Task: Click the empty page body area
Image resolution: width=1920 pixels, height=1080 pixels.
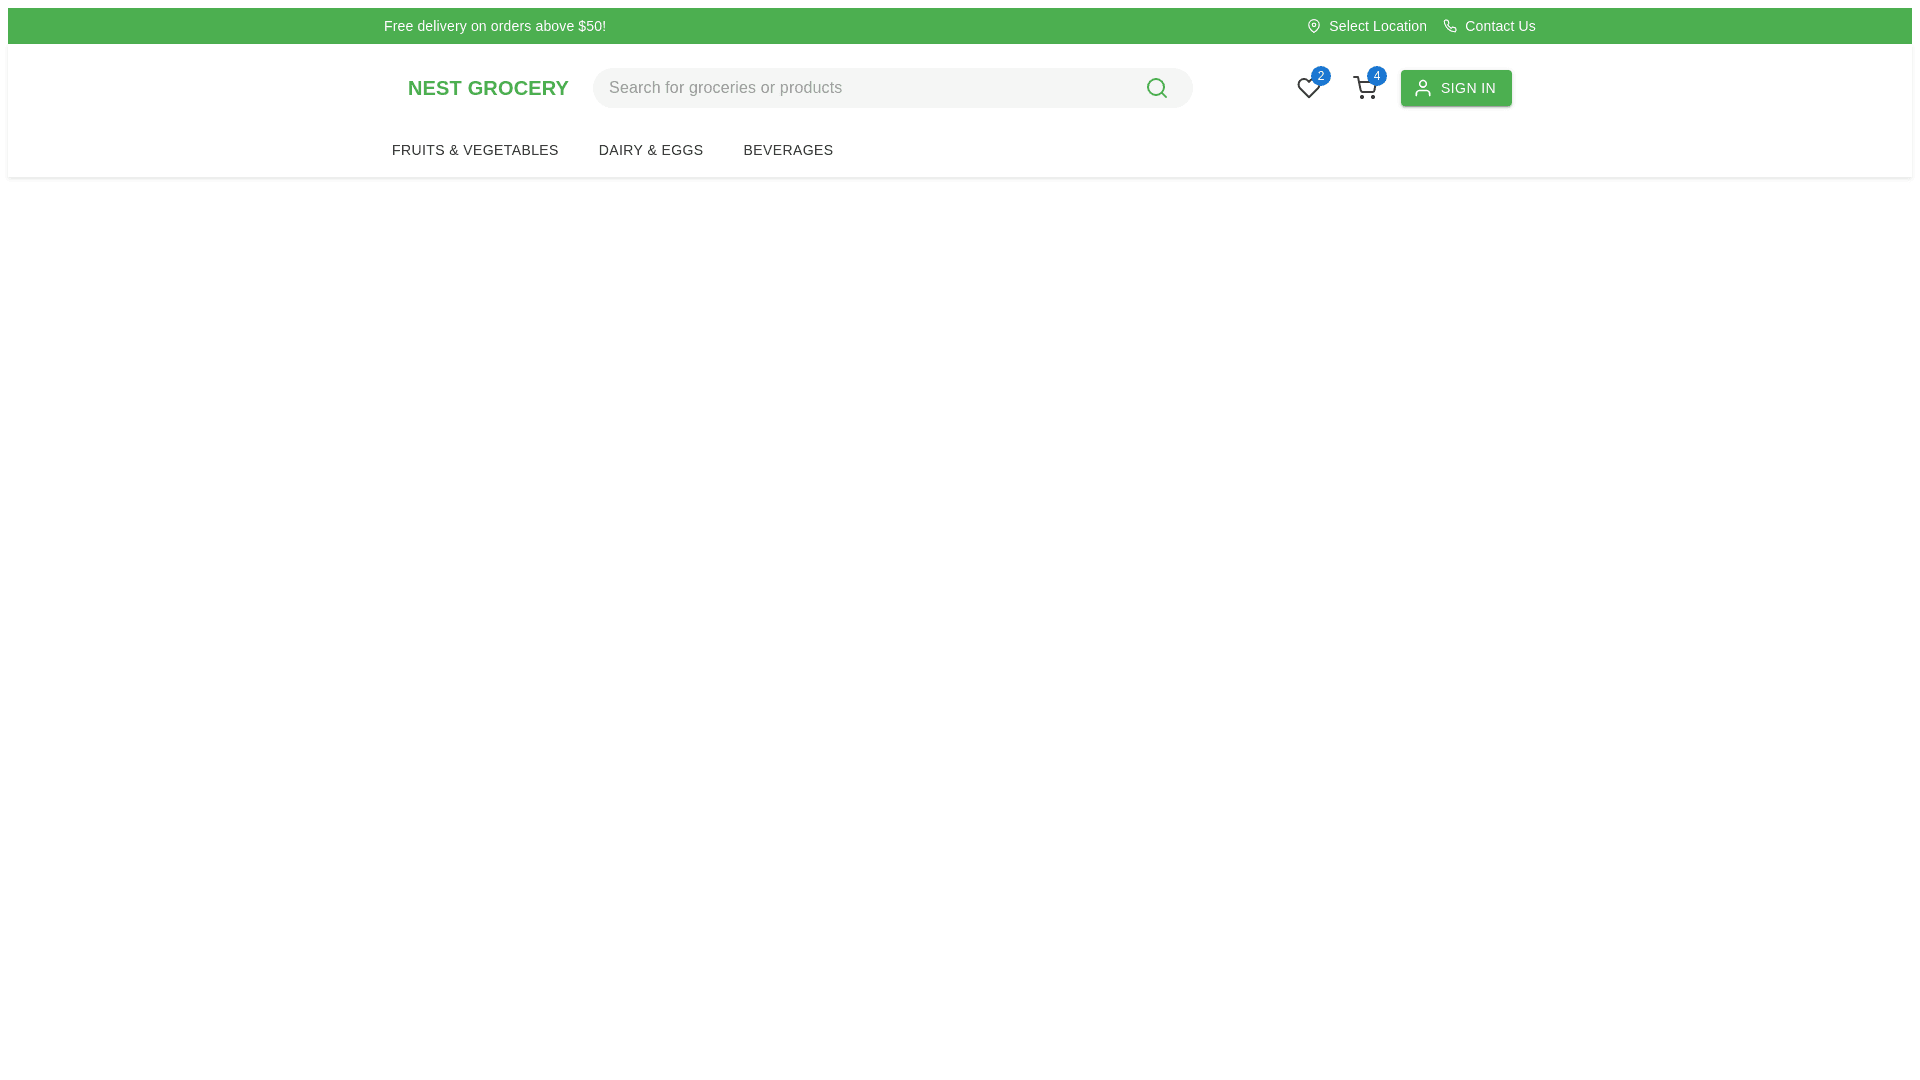Action: coord(960,620)
